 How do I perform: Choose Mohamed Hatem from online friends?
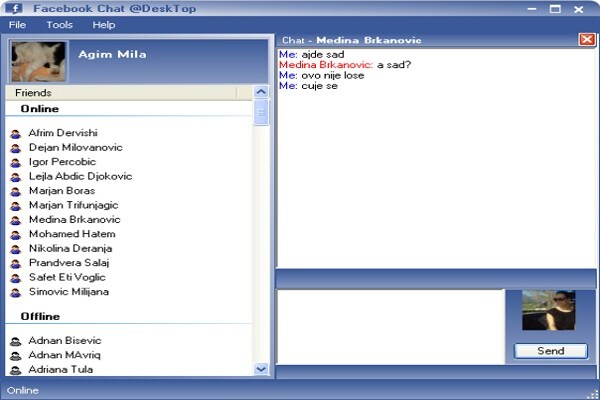(x=72, y=234)
